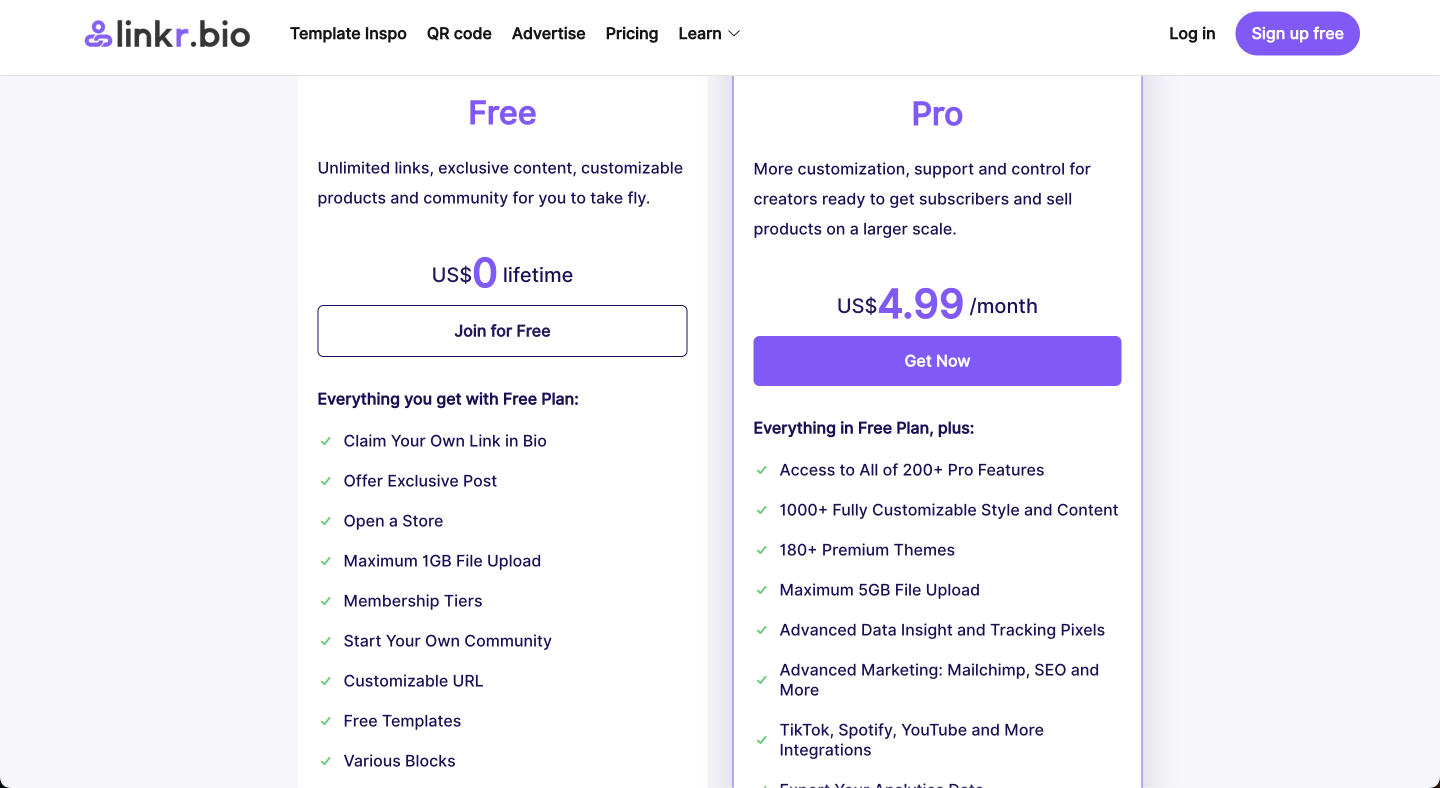This screenshot has height=788, width=1440.
Task: Click the Pro plan heading
Action: (937, 114)
